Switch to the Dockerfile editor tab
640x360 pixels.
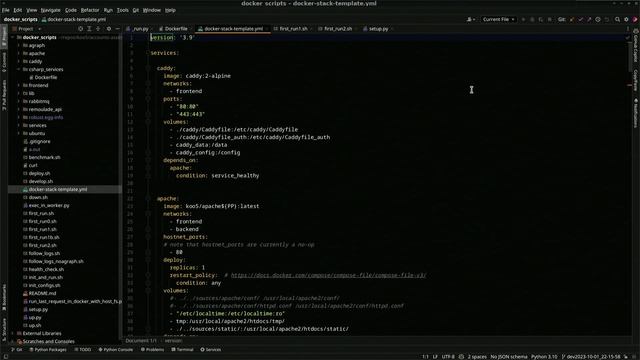pos(173,29)
